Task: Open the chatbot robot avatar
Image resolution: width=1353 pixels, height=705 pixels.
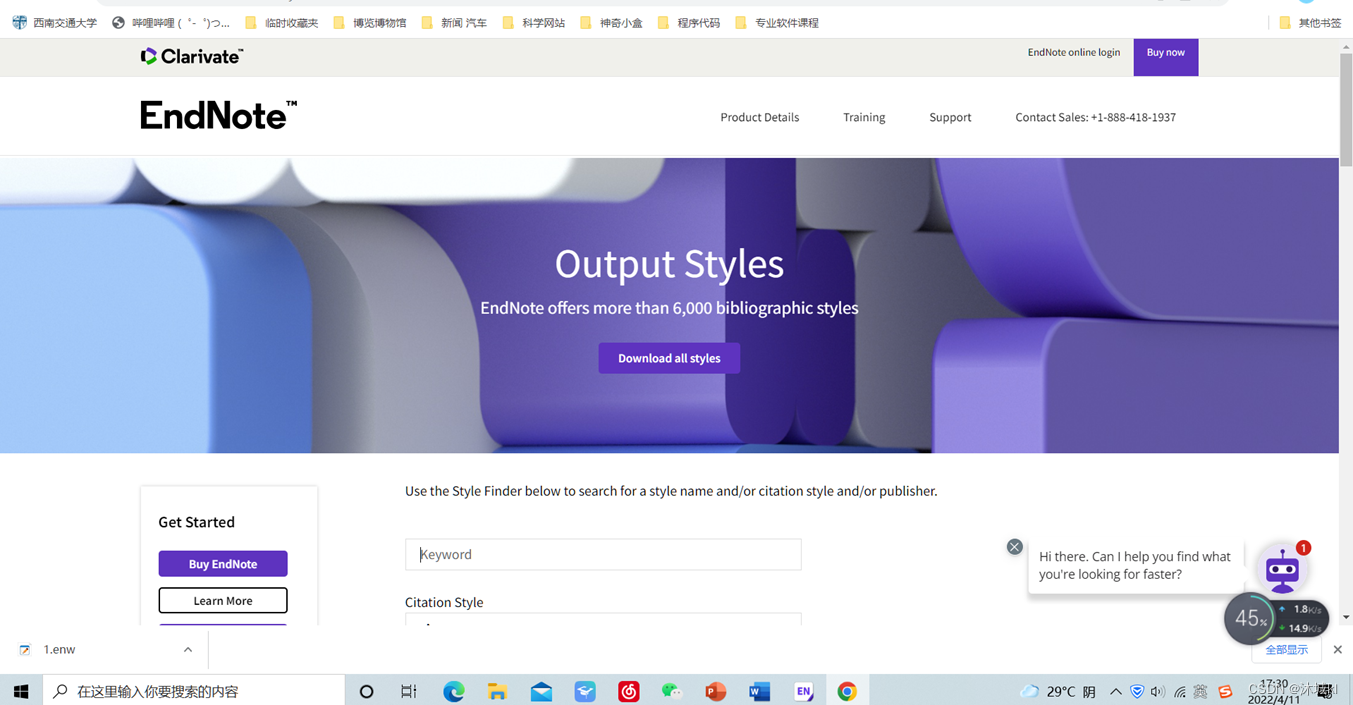Action: click(1282, 570)
